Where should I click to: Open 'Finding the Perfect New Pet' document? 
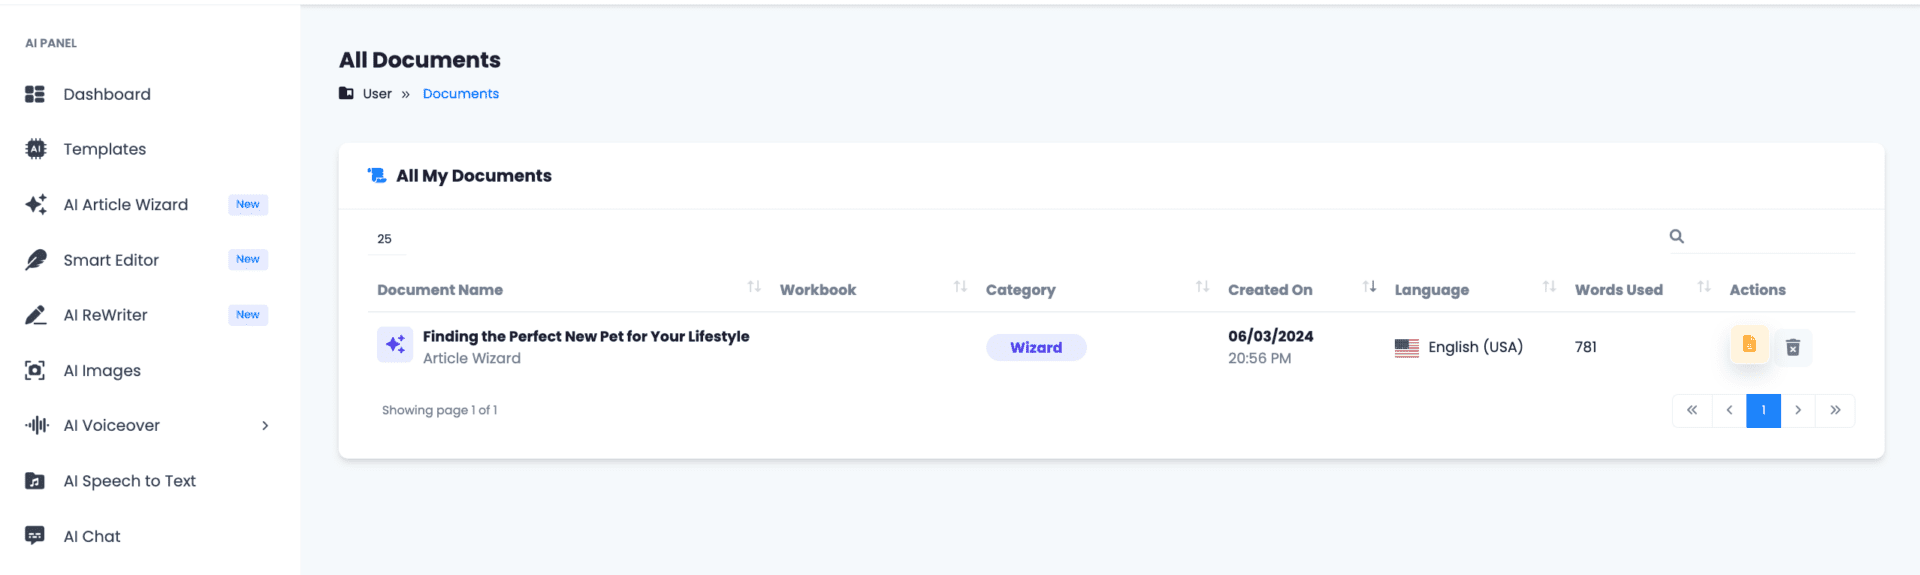pyautogui.click(x=585, y=337)
